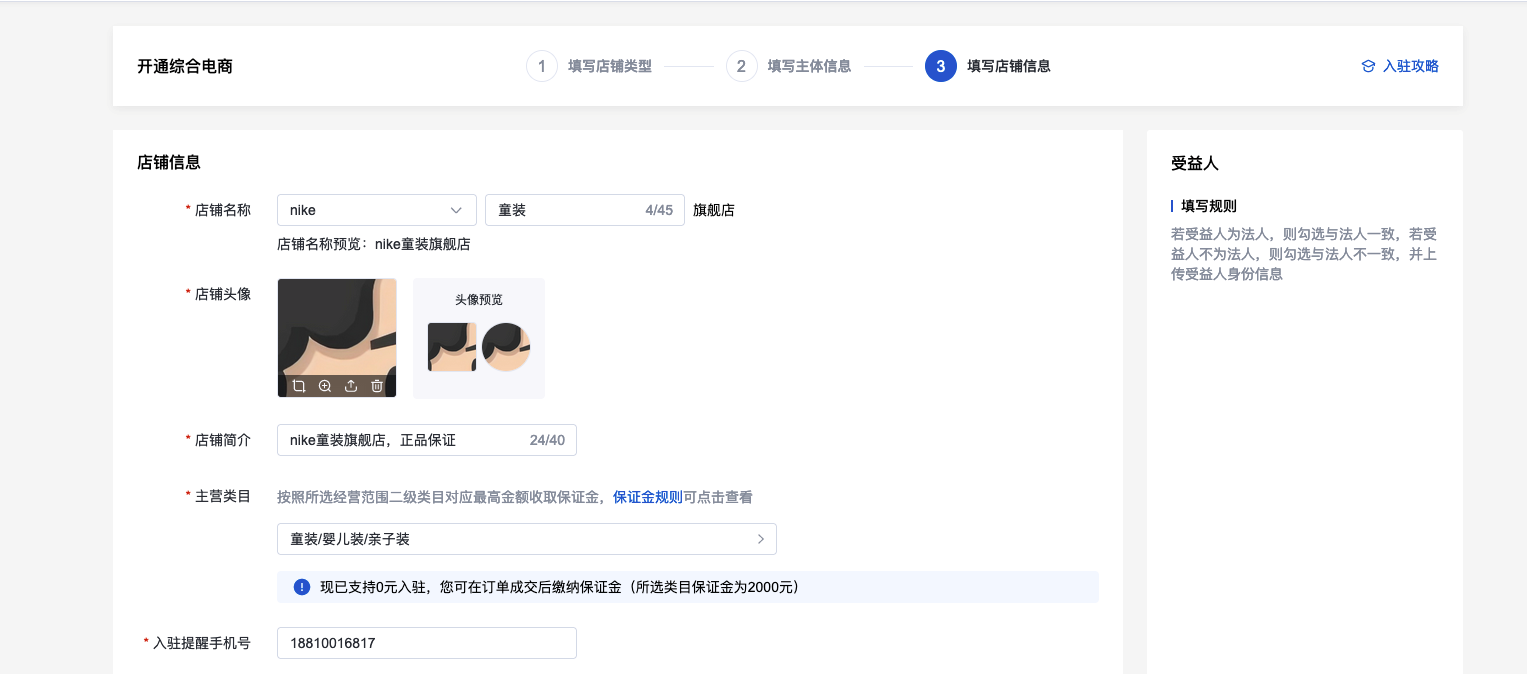Click the 店铺名称预览：nike童装旗舰店 text

point(374,244)
